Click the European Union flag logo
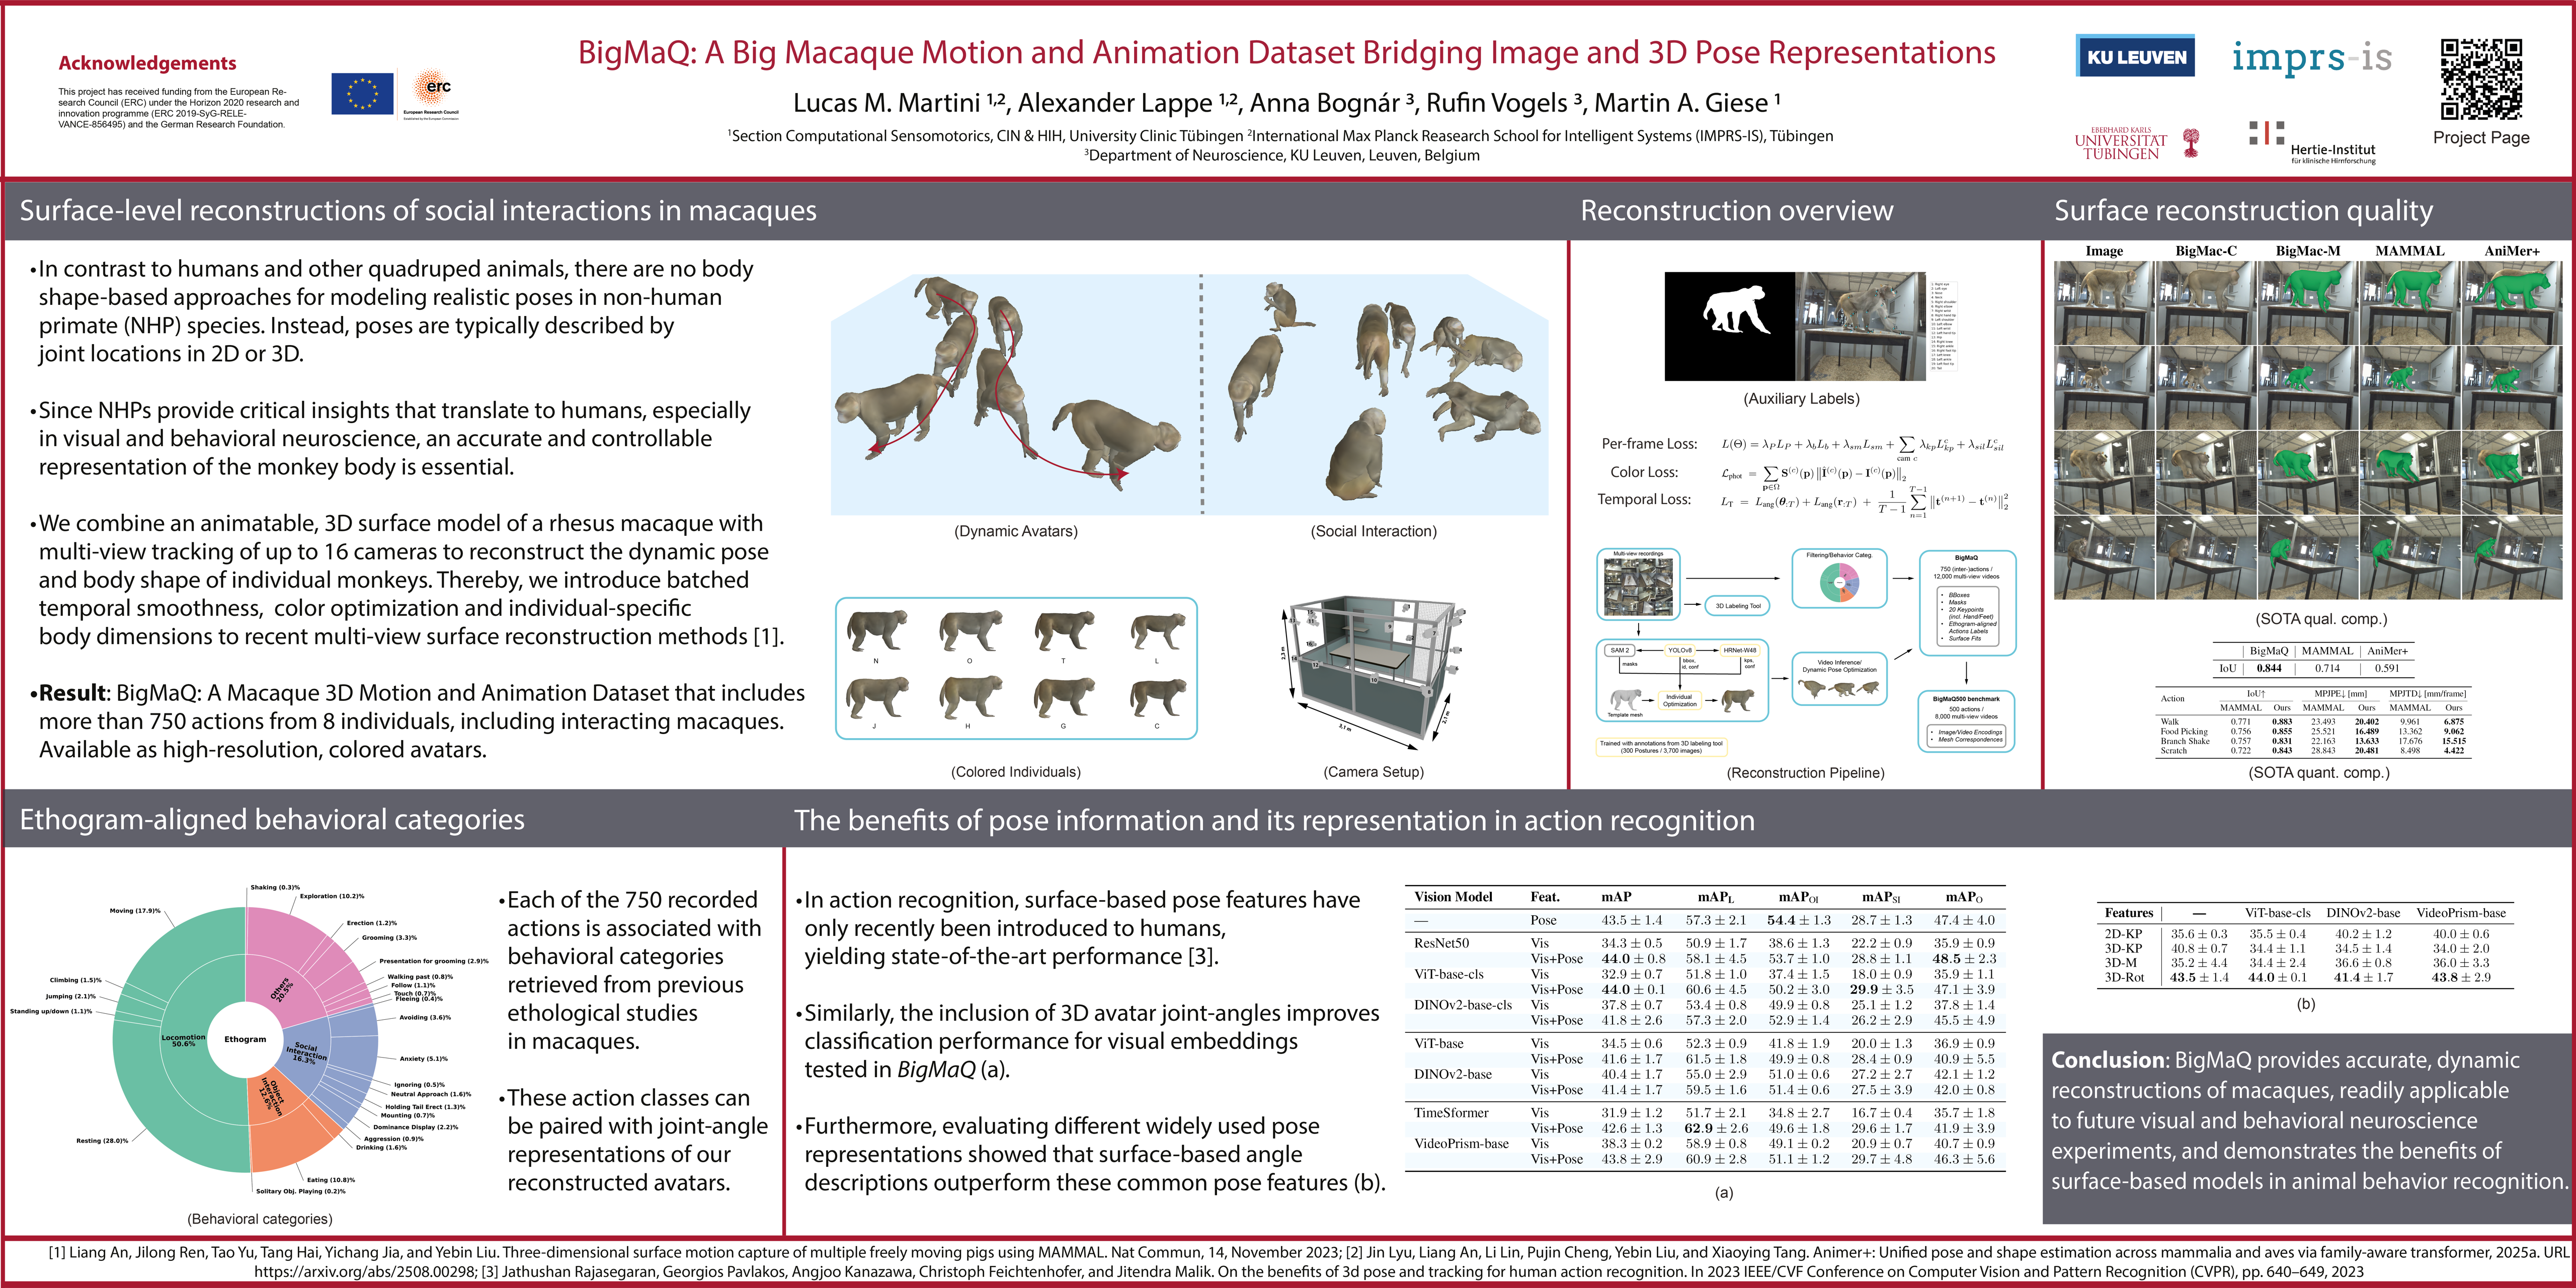 click(x=362, y=94)
